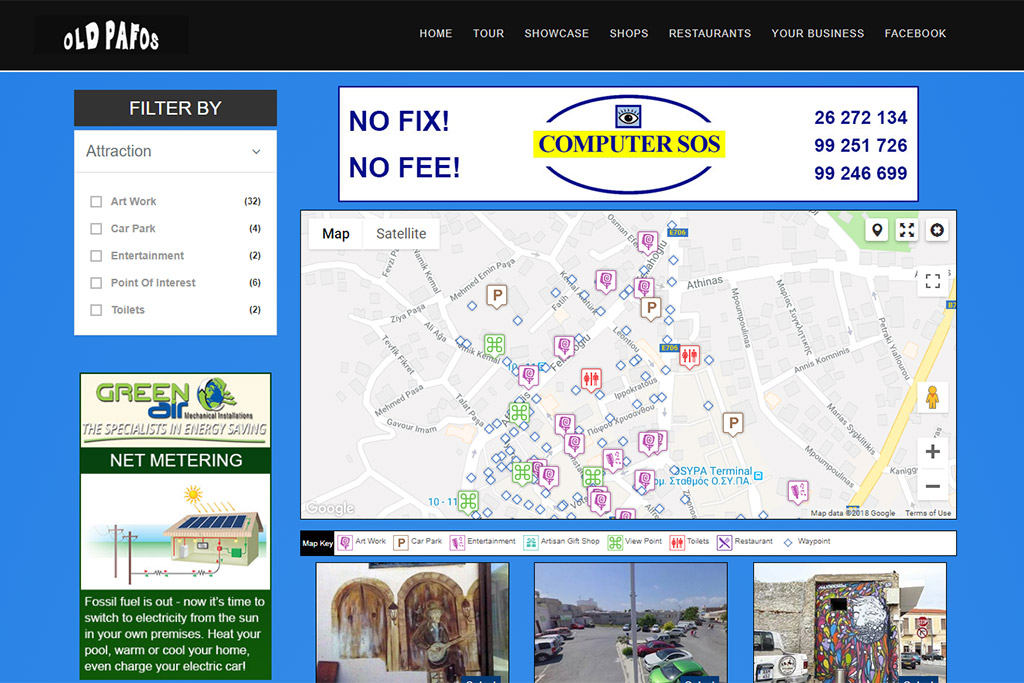Click the Old Pafos logo

coord(111,36)
